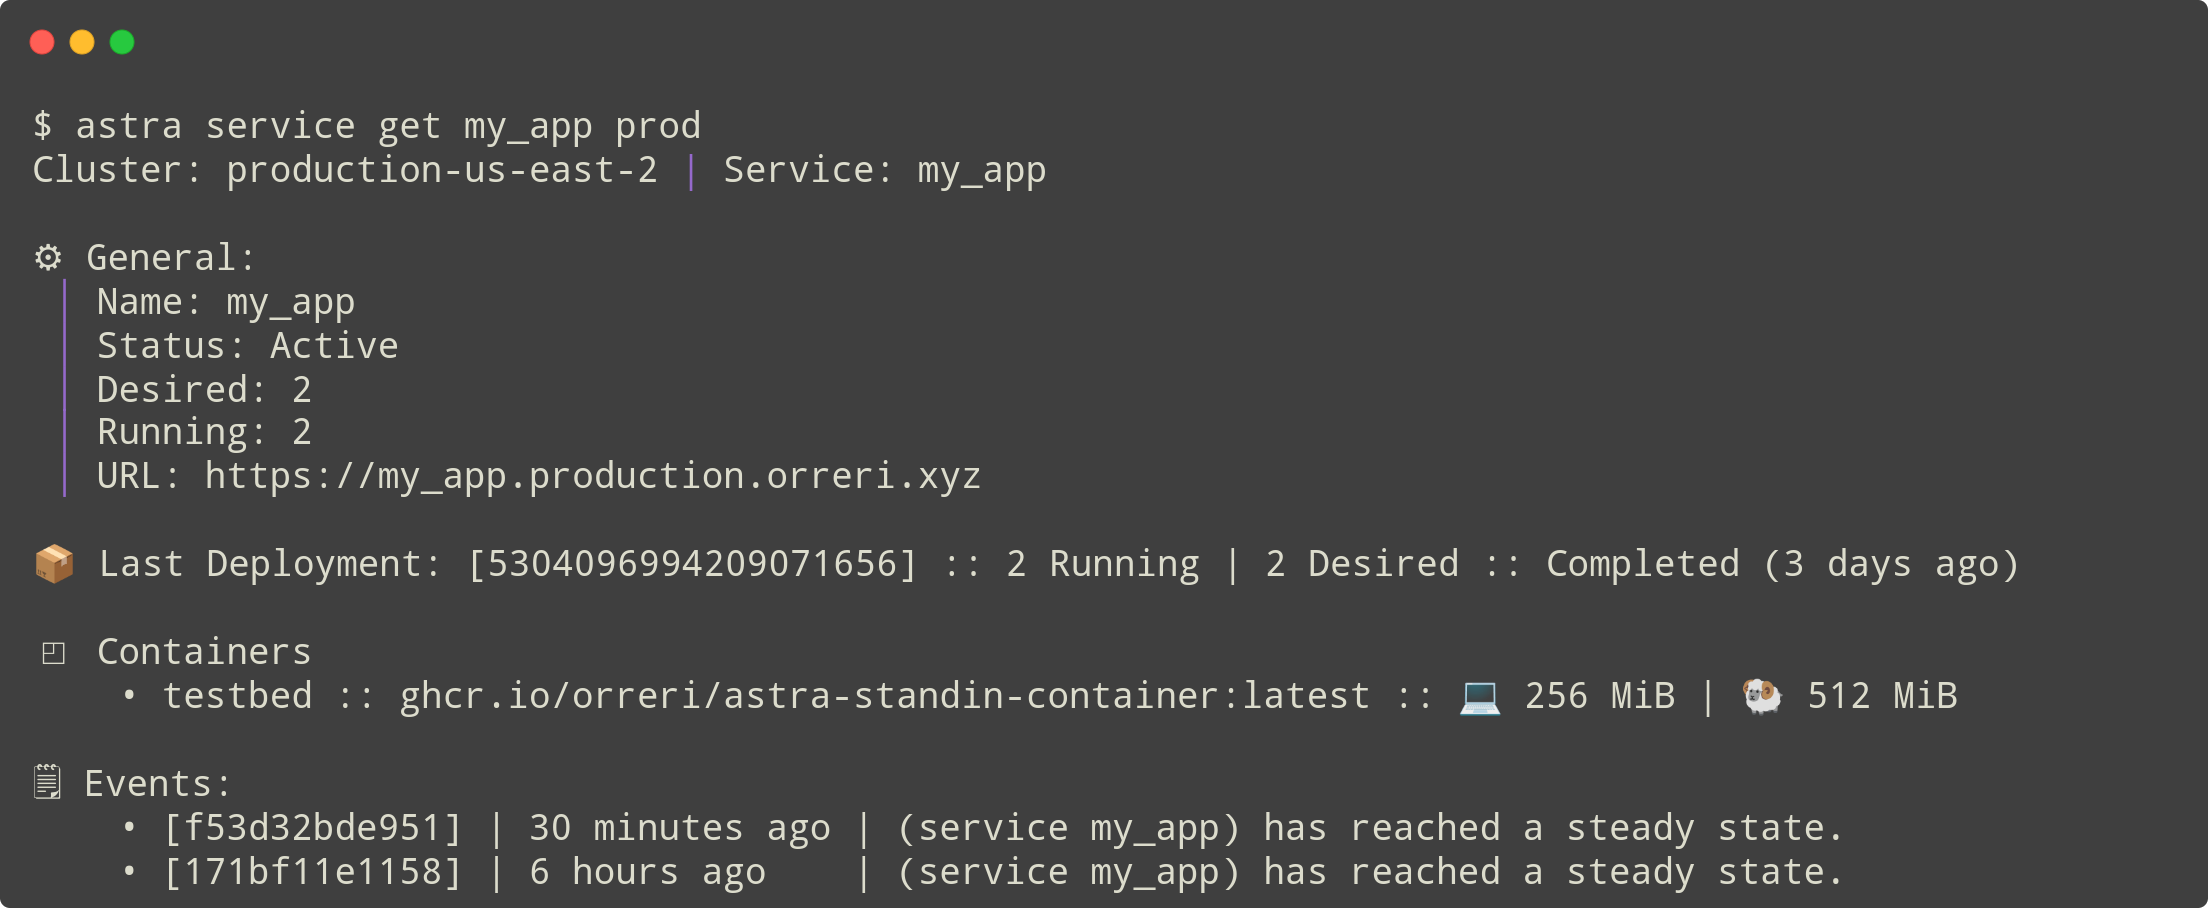Click the green maximize window button
Image resolution: width=2208 pixels, height=908 pixels.
click(x=122, y=42)
